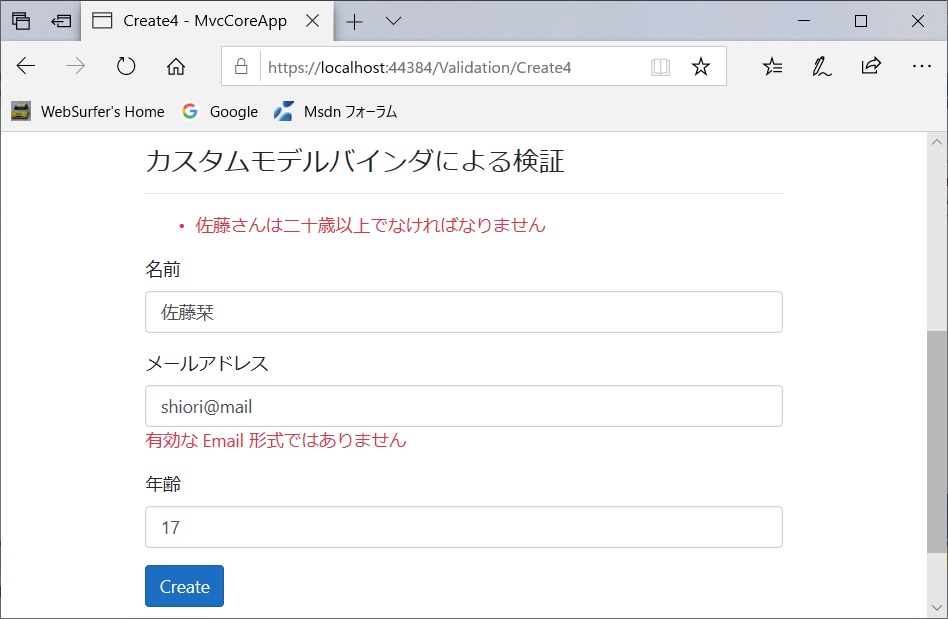Click the 名前 text field
Viewport: 948px width, 619px height.
tap(463, 312)
